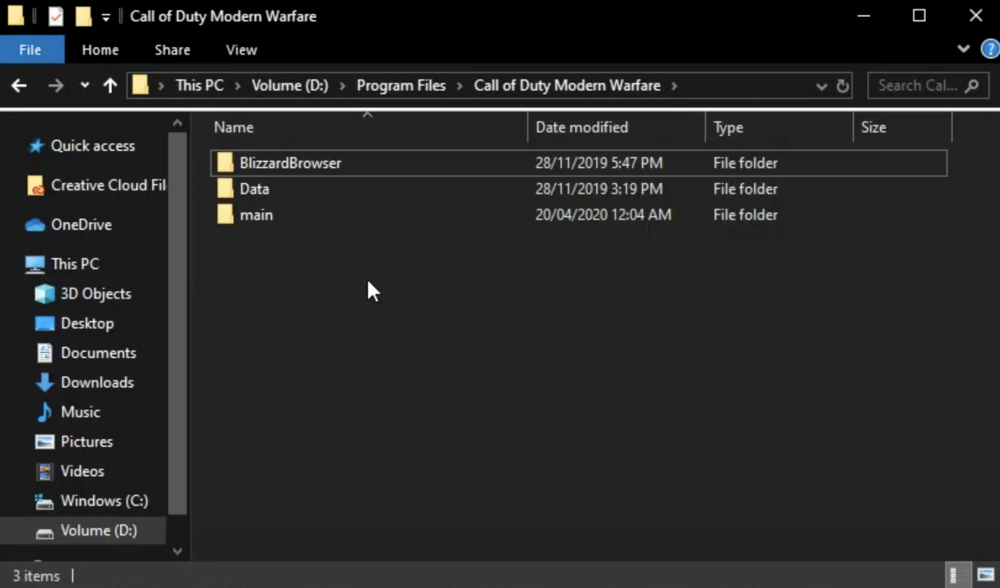
Task: Customize Quick Access Toolbar dropdown arrow
Action: (106, 17)
